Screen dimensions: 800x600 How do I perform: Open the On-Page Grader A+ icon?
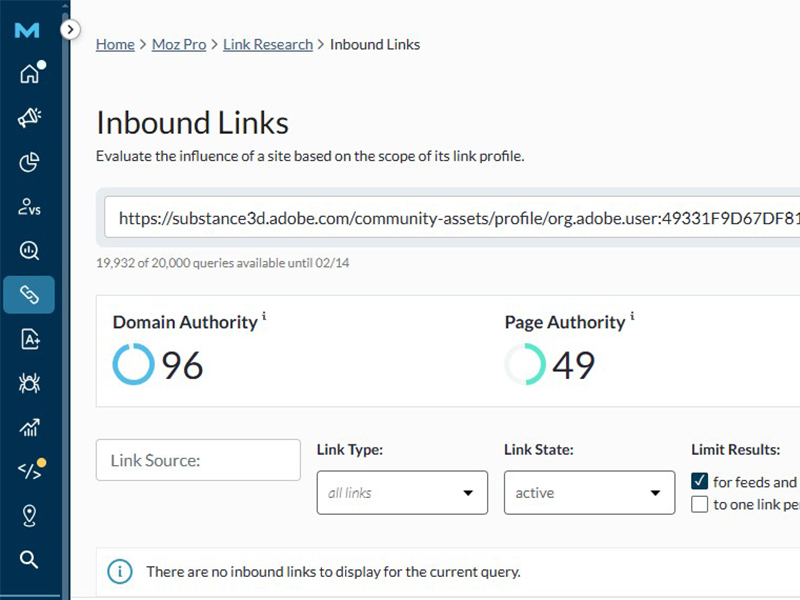[x=30, y=339]
